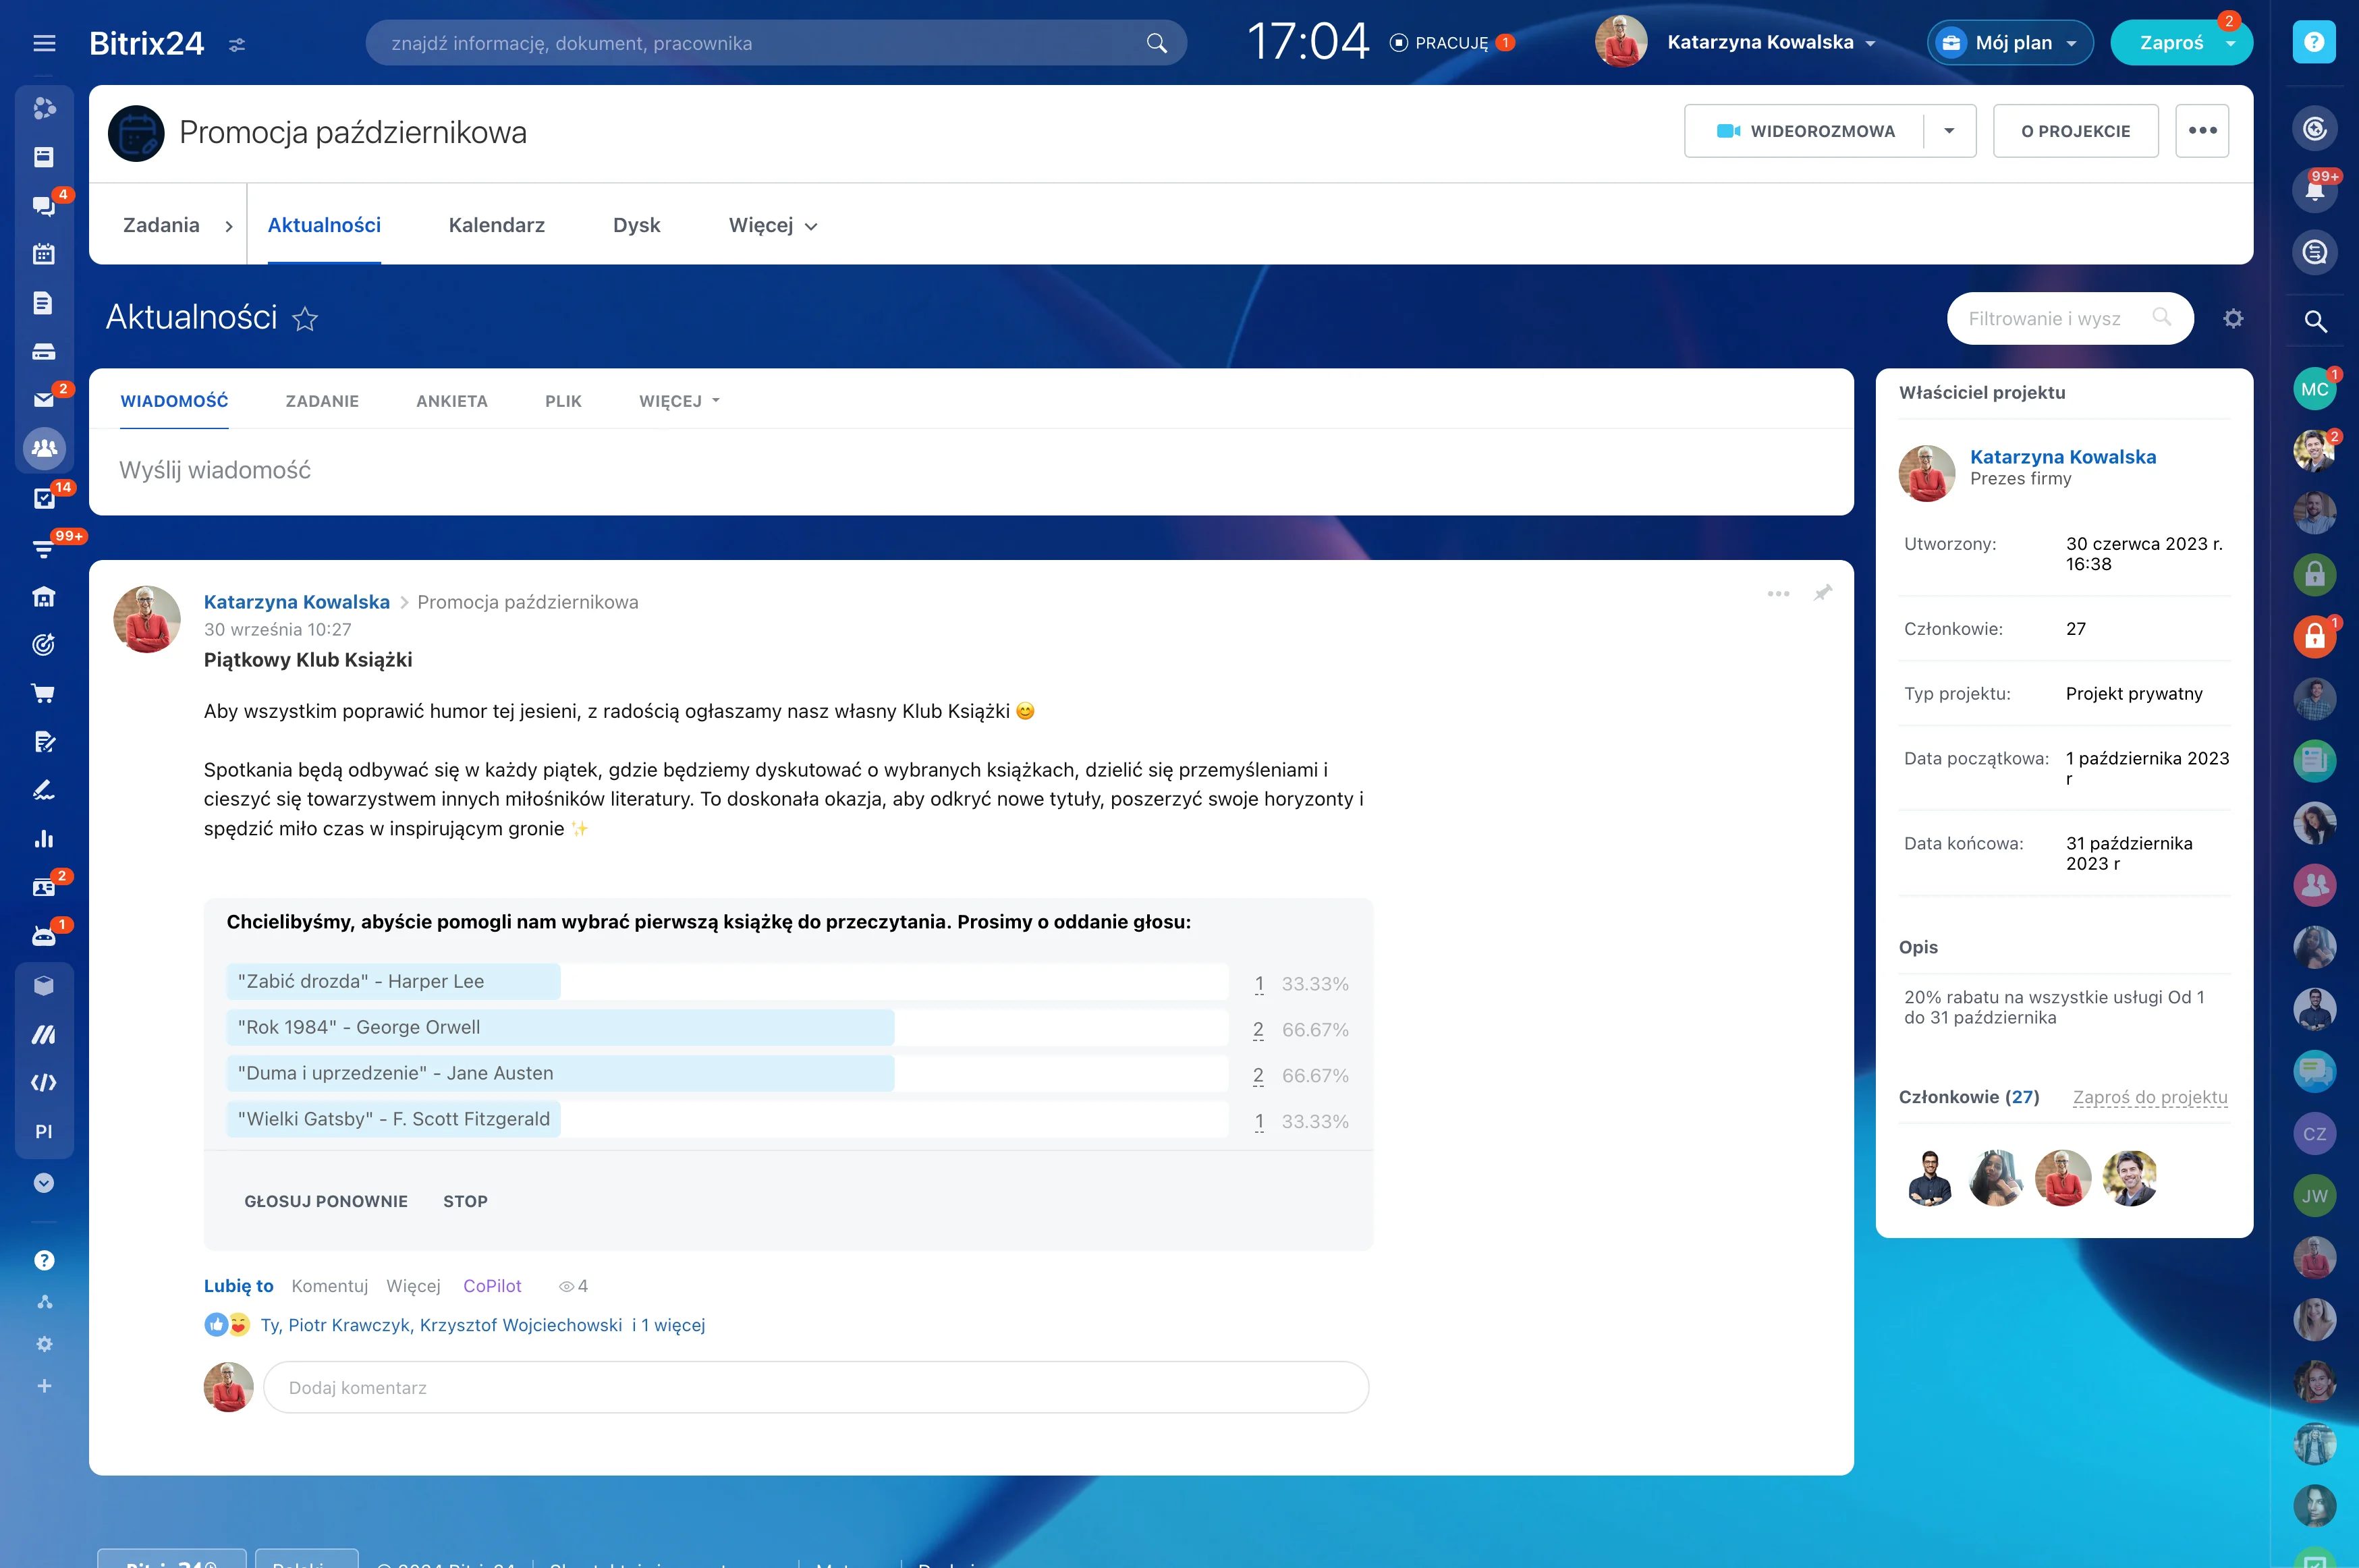Click "Rok 1984" poll result bar

click(x=560, y=1027)
